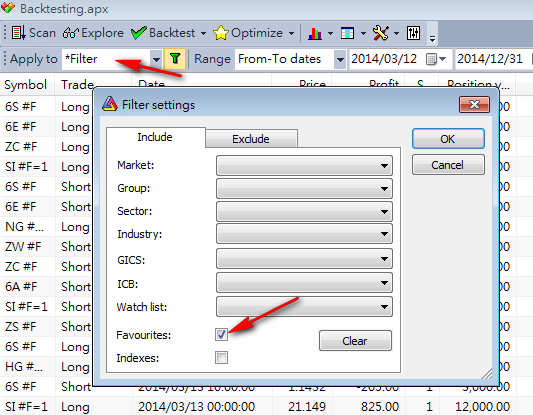Click the 825.00 profit cell
This screenshot has height=415, width=533.
[x=380, y=407]
